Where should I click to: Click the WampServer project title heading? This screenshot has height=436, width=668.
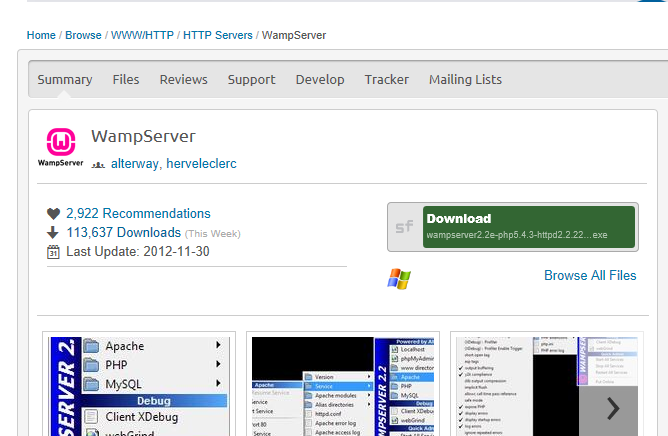click(143, 136)
